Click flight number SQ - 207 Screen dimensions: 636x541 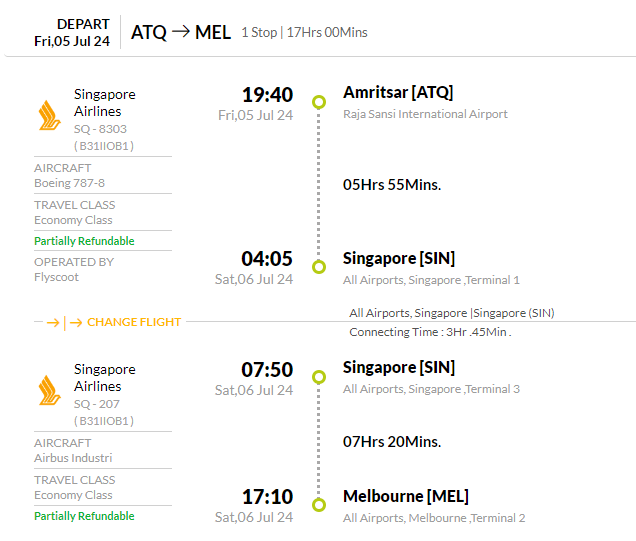97,404
